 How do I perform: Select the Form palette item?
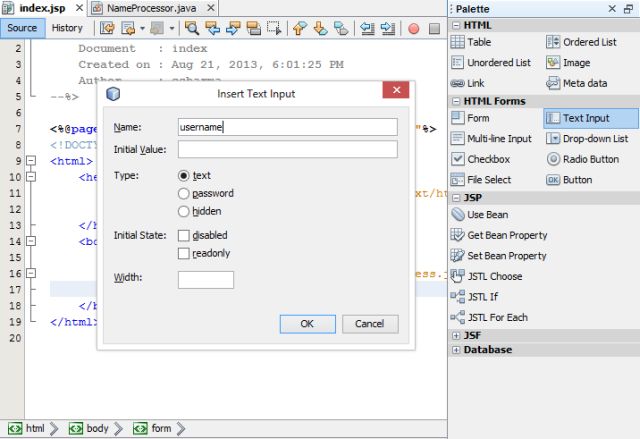point(470,118)
